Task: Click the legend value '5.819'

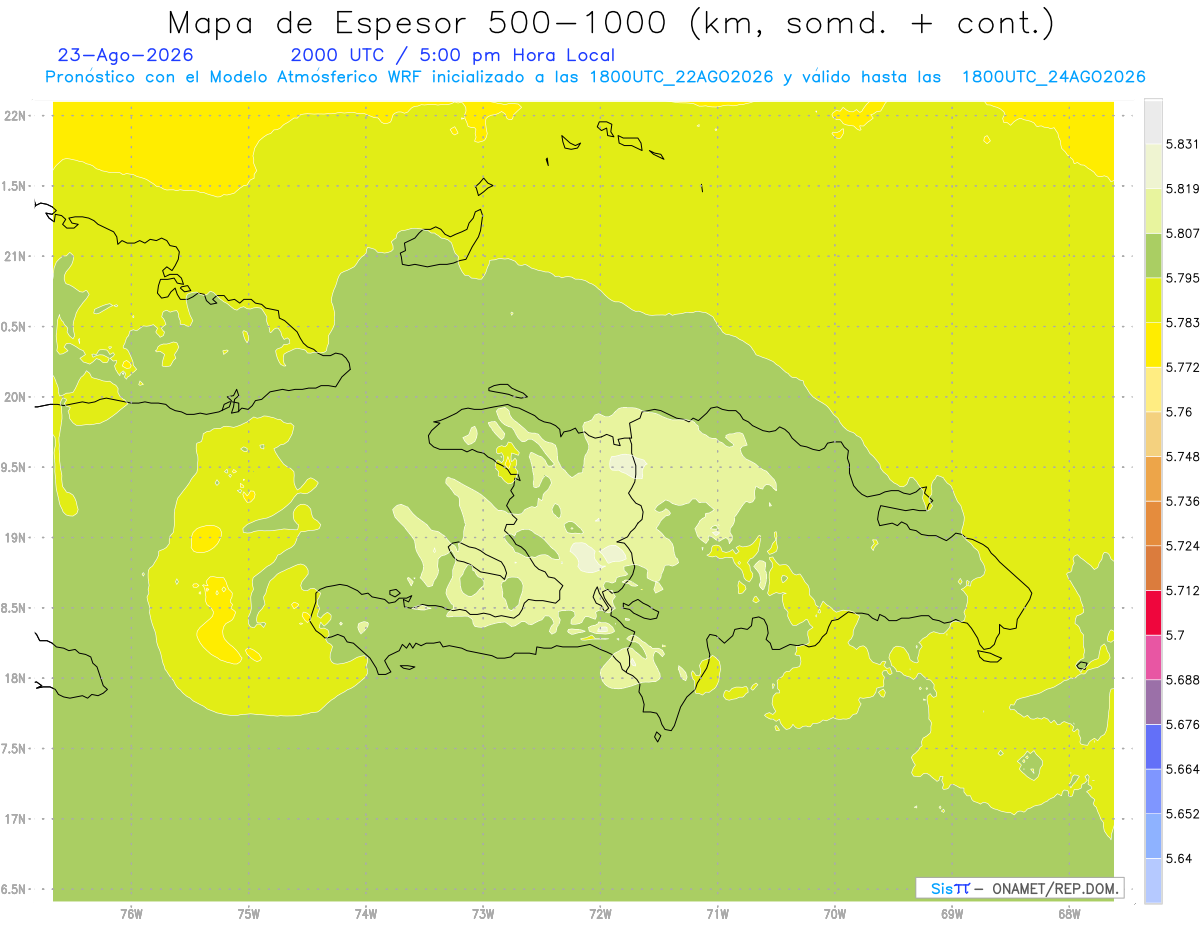Action: (x=1182, y=189)
